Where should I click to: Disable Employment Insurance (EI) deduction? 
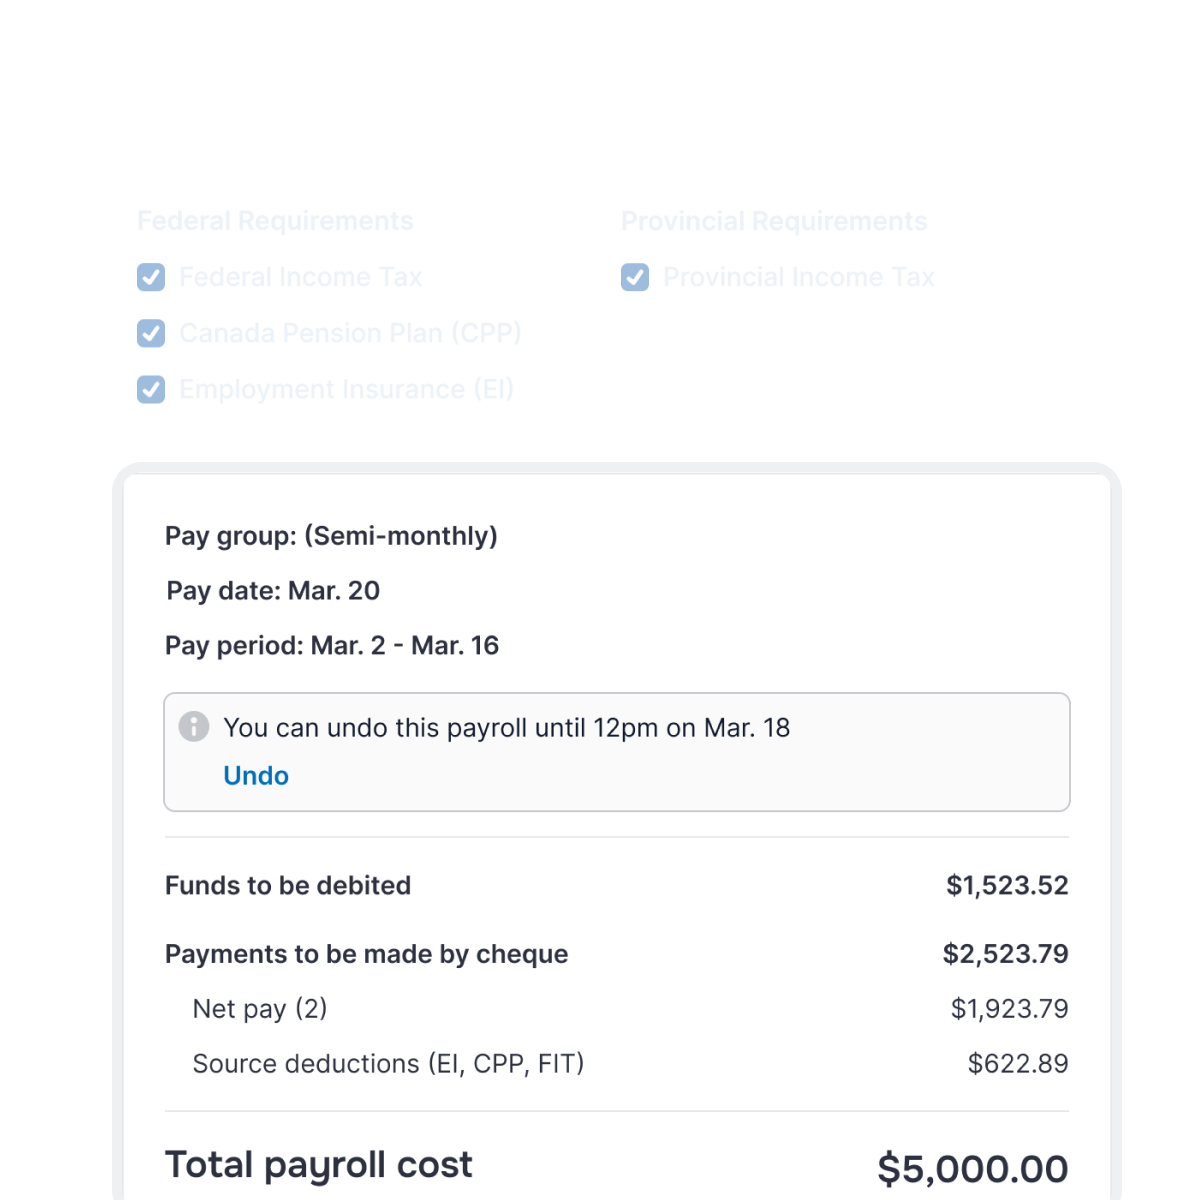click(150, 390)
